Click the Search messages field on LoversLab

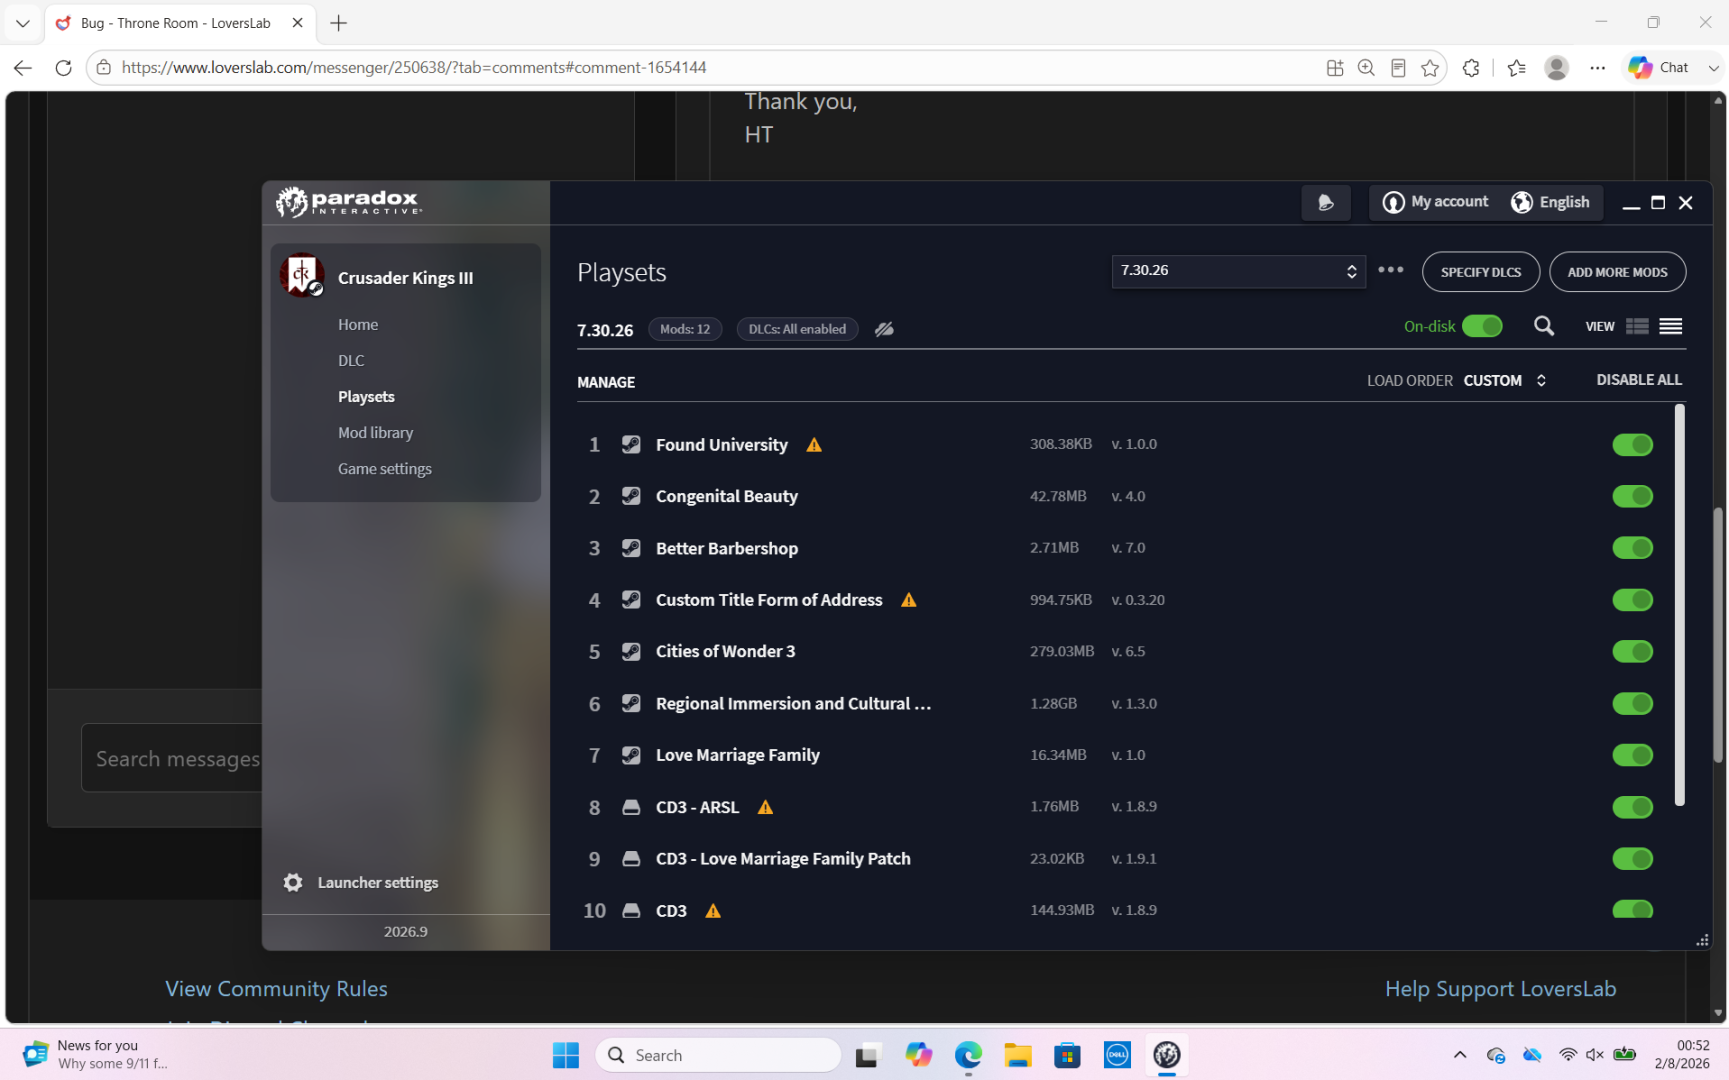pyautogui.click(x=172, y=758)
